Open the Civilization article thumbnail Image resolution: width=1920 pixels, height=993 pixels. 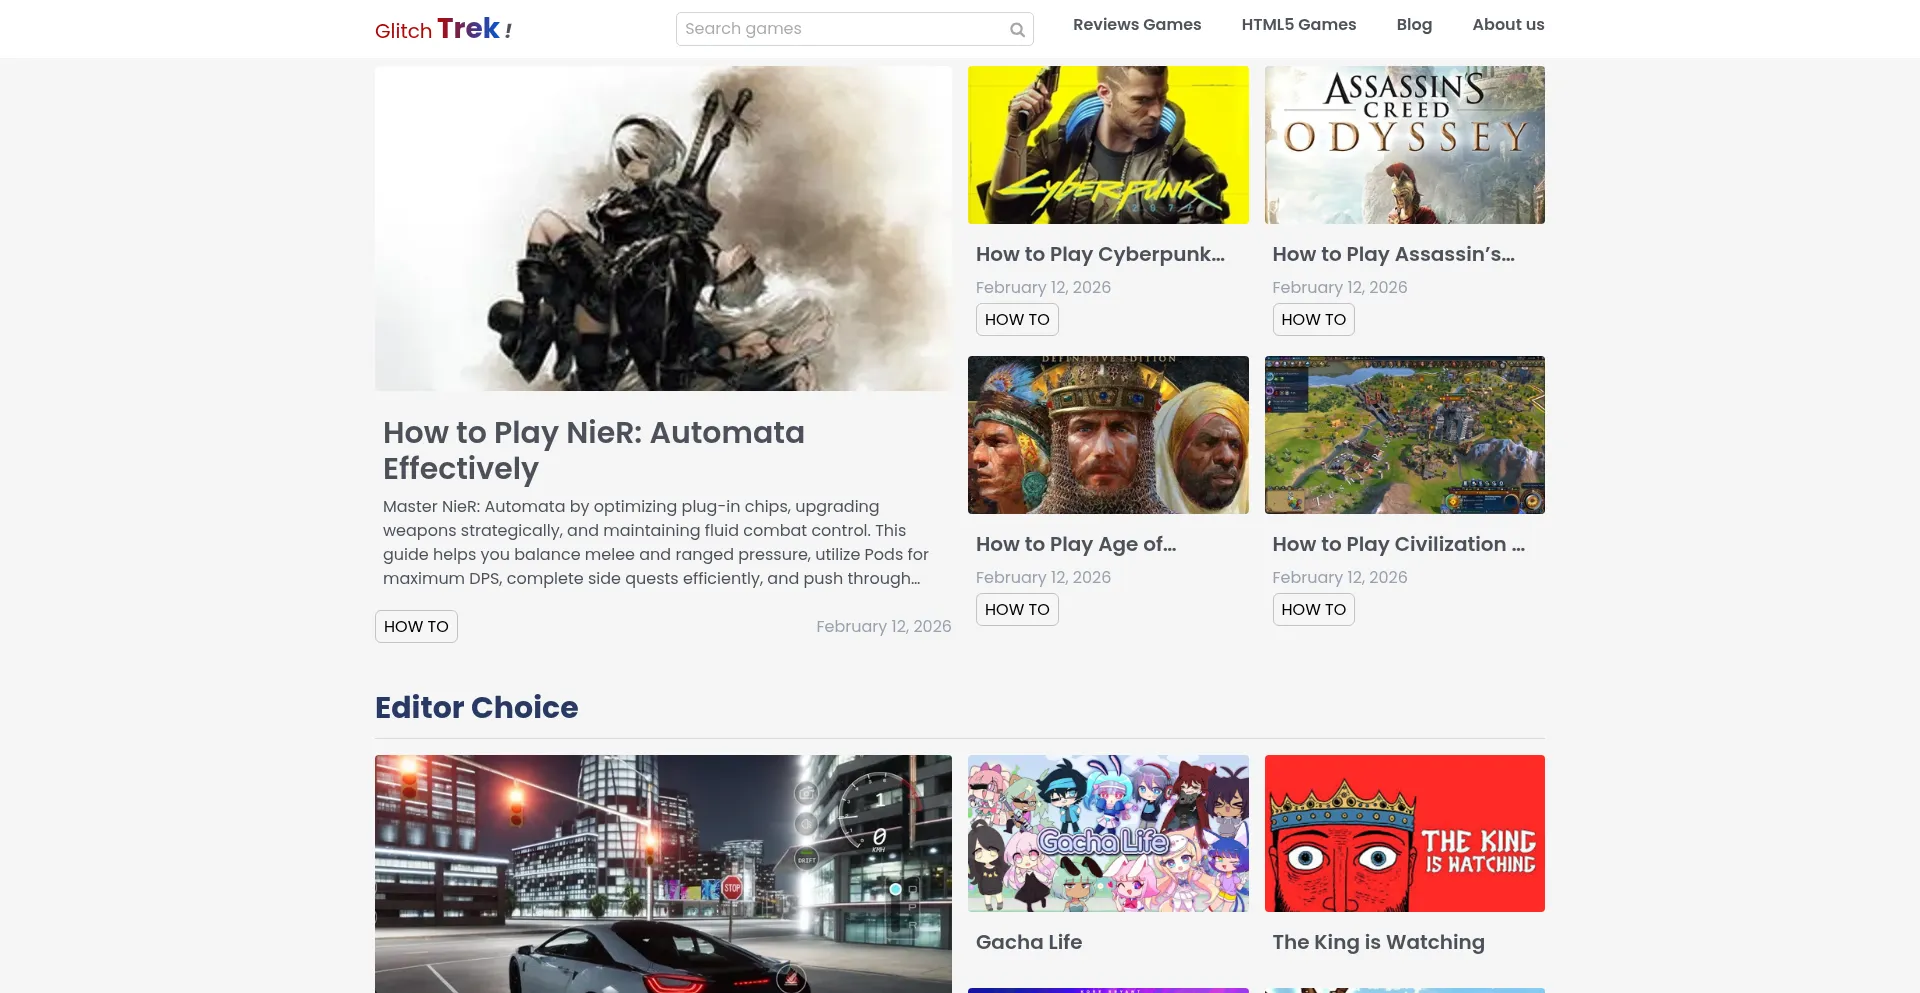click(1405, 435)
